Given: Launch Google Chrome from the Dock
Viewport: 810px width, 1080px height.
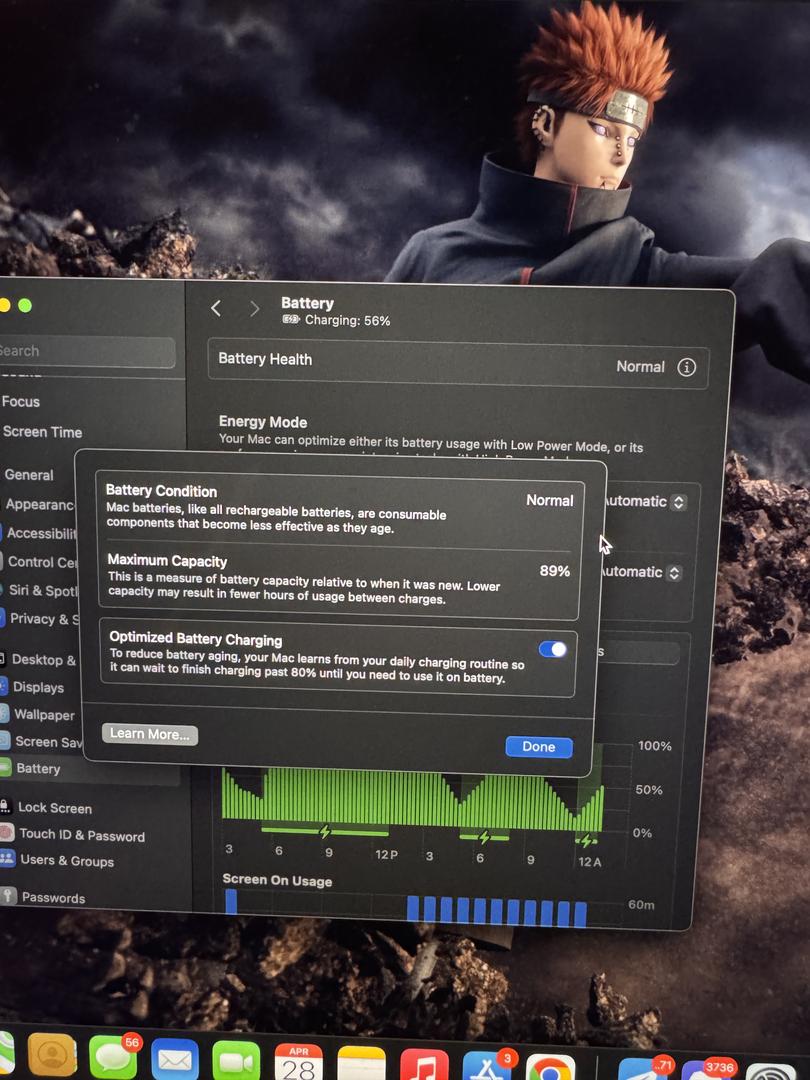Looking at the screenshot, I should pos(550,1066).
